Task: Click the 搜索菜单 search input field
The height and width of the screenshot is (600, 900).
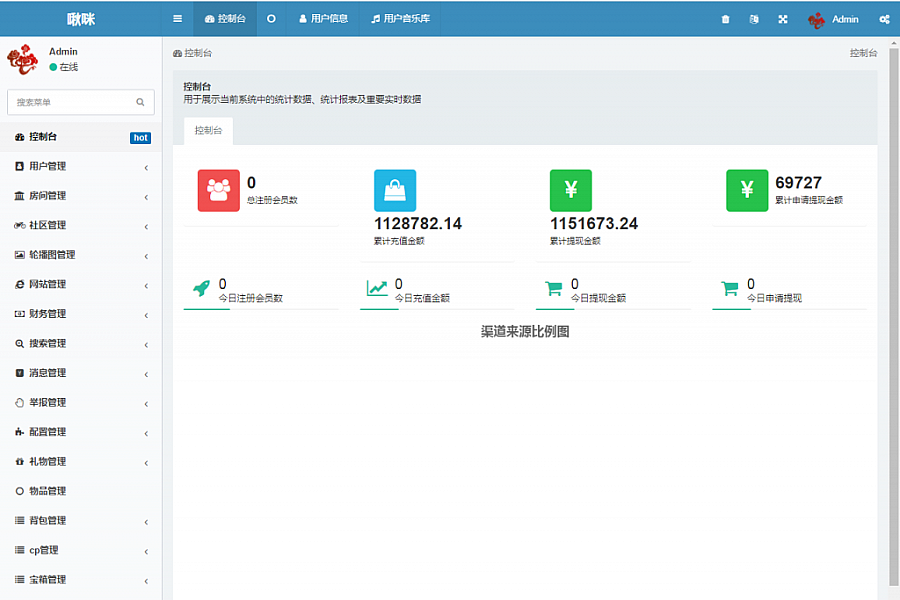Action: pyautogui.click(x=70, y=102)
